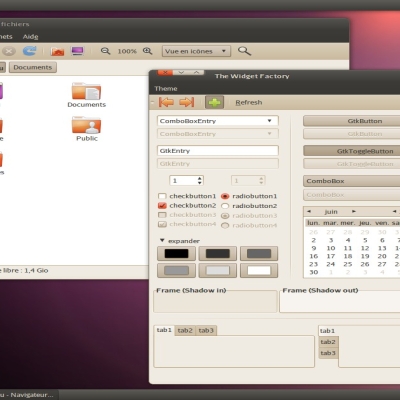Click the zoom in magnifier icon
The width and height of the screenshot is (400, 400).
coord(147,51)
